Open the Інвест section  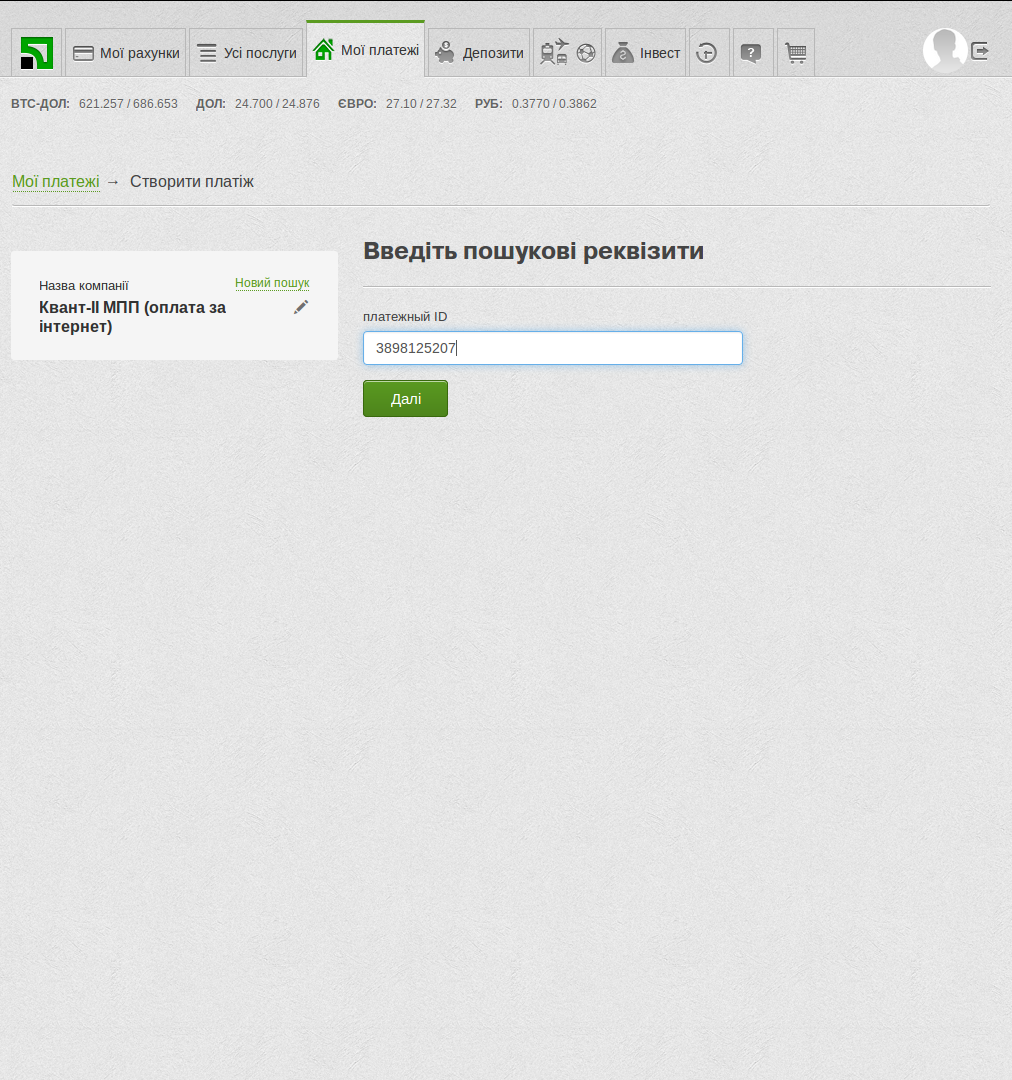click(645, 53)
